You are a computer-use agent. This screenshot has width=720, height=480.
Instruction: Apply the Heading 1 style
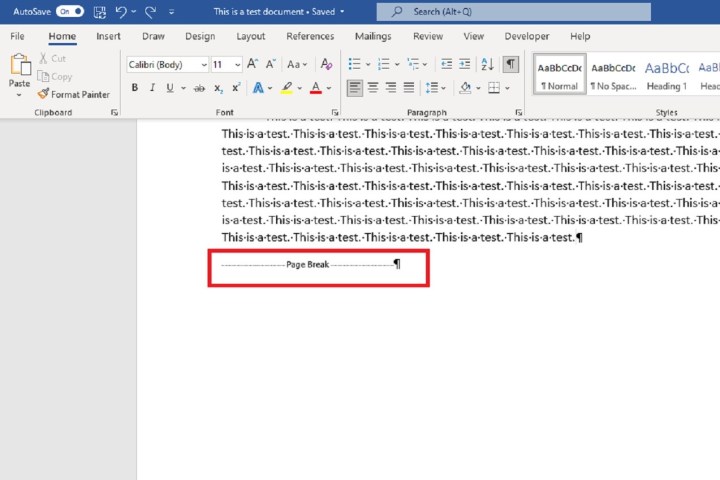tap(666, 75)
